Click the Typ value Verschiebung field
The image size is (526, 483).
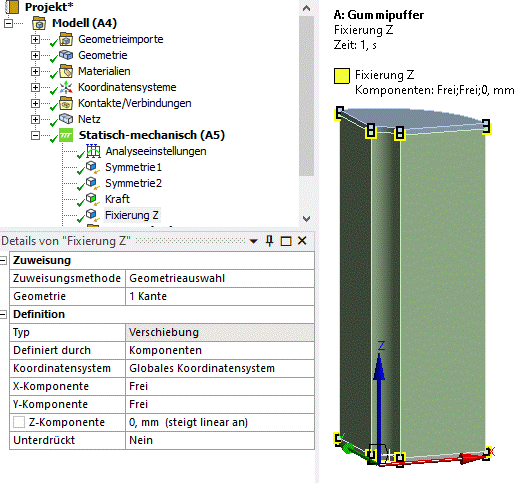pyautogui.click(x=220, y=332)
